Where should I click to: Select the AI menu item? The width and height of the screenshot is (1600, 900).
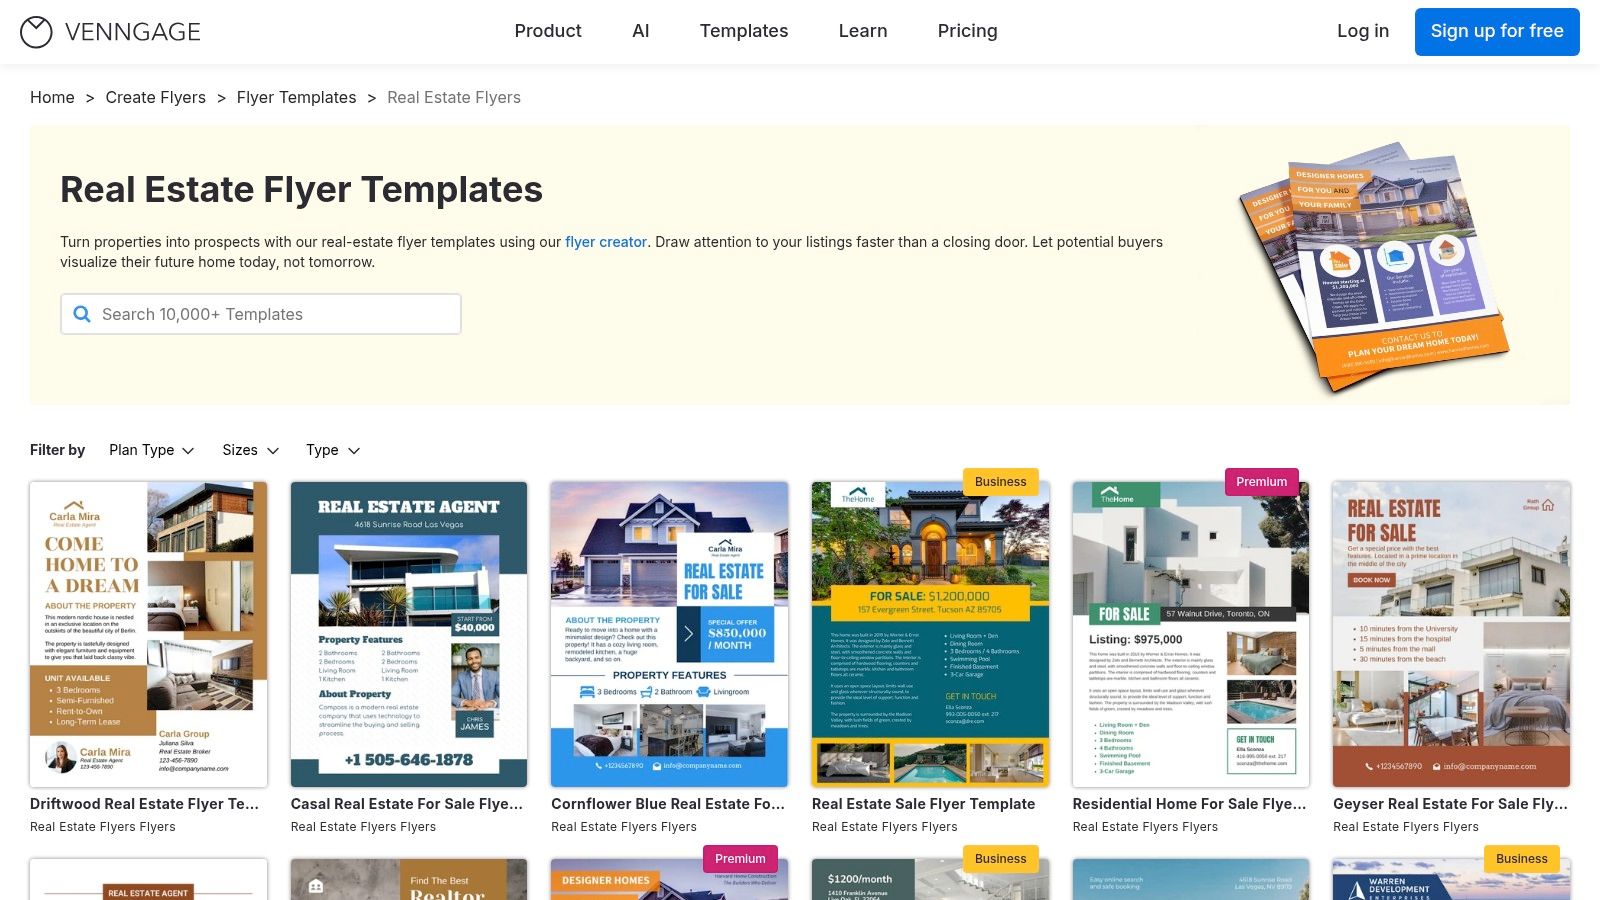pyautogui.click(x=640, y=31)
